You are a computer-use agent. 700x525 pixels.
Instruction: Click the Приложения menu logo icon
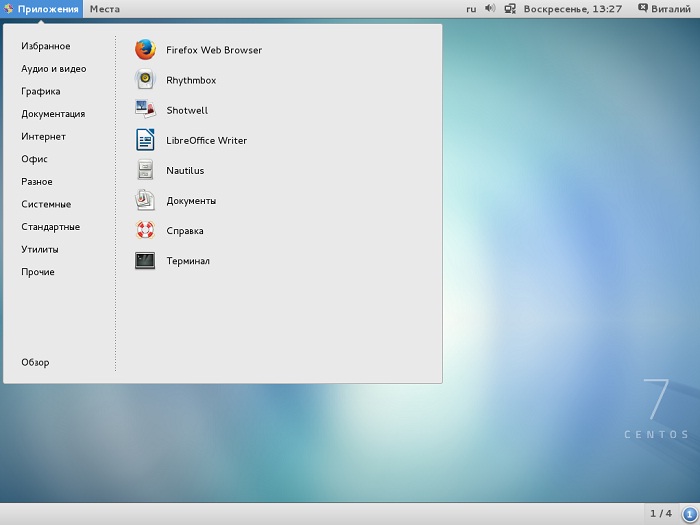coord(8,8)
